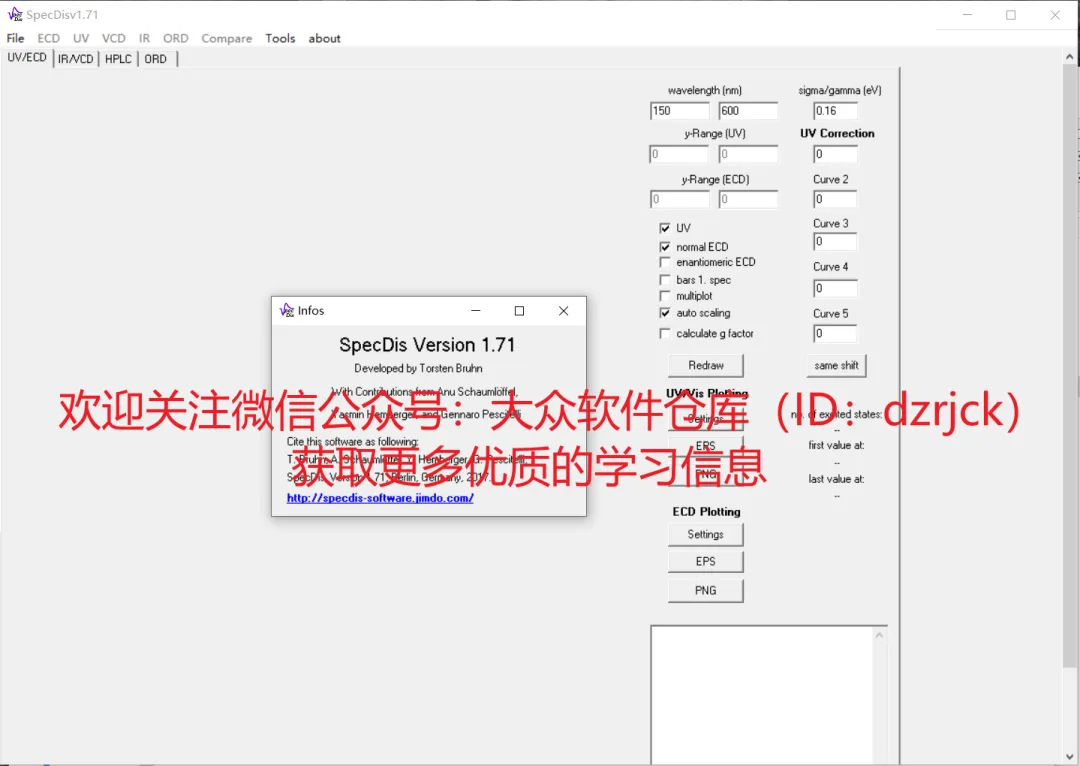Maximize the Infos dialog
1080x766 pixels.
coord(519,311)
